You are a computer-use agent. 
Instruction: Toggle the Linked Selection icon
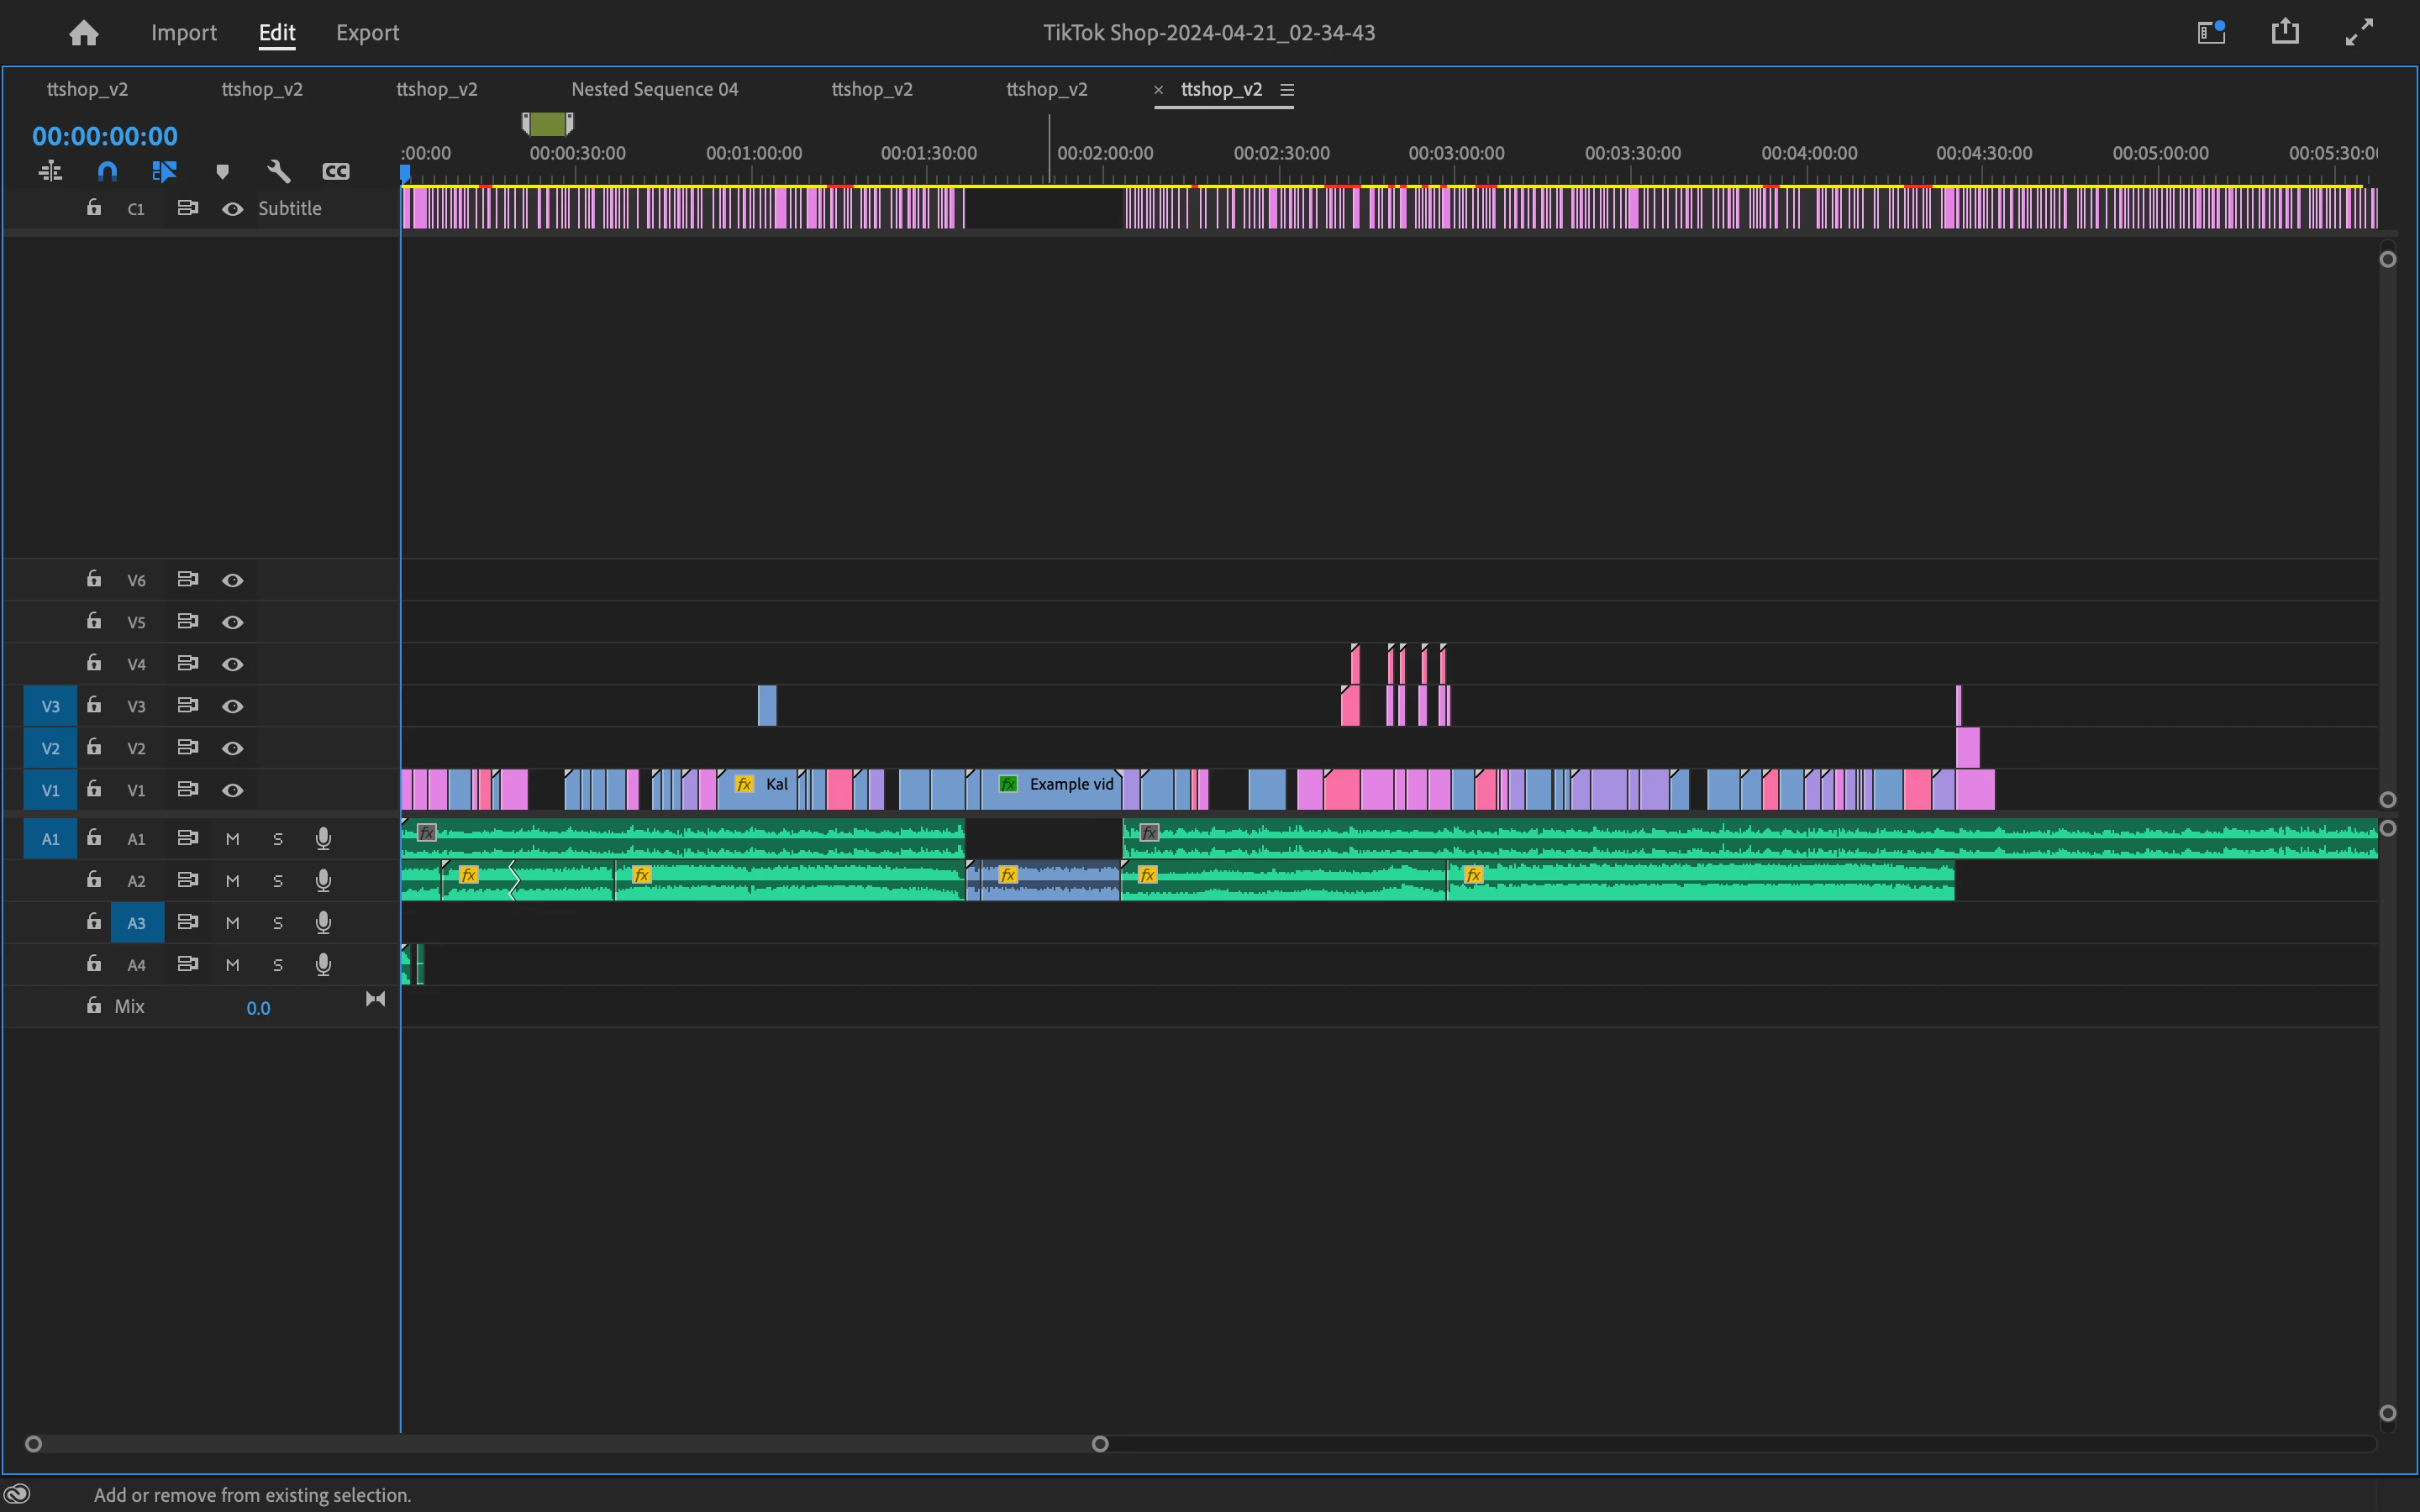coord(164,172)
